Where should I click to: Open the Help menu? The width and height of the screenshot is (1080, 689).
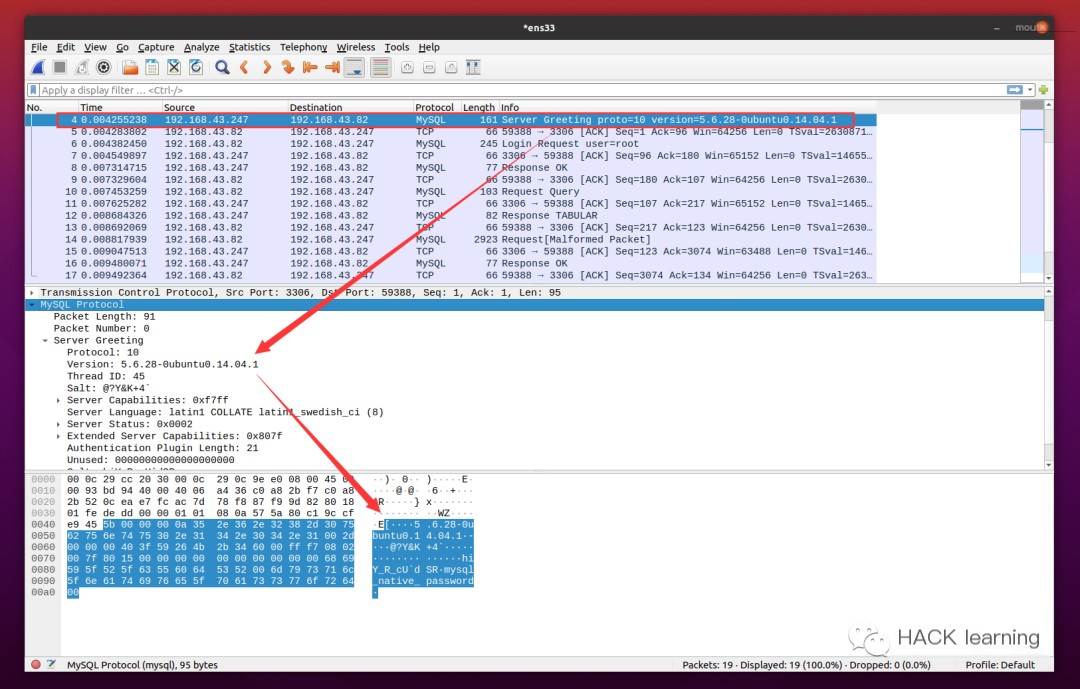coord(429,47)
